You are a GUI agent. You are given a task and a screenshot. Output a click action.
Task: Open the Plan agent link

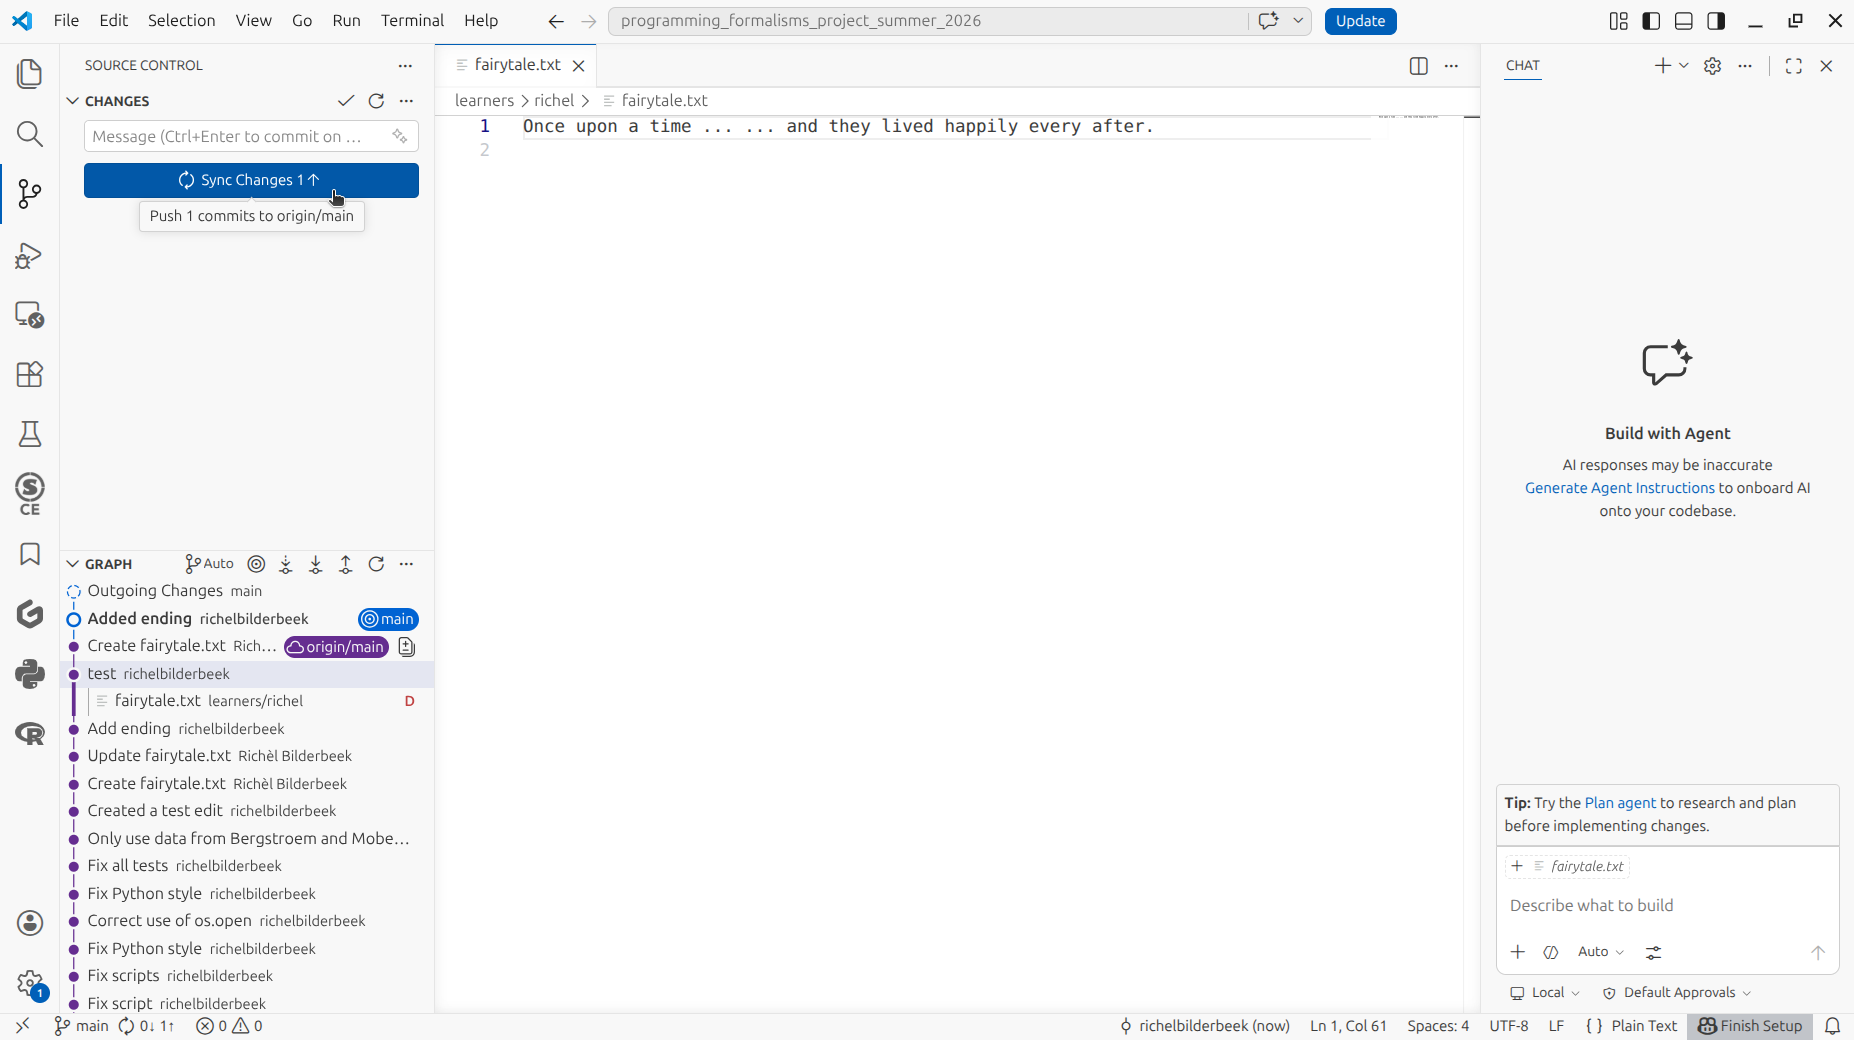click(1620, 803)
